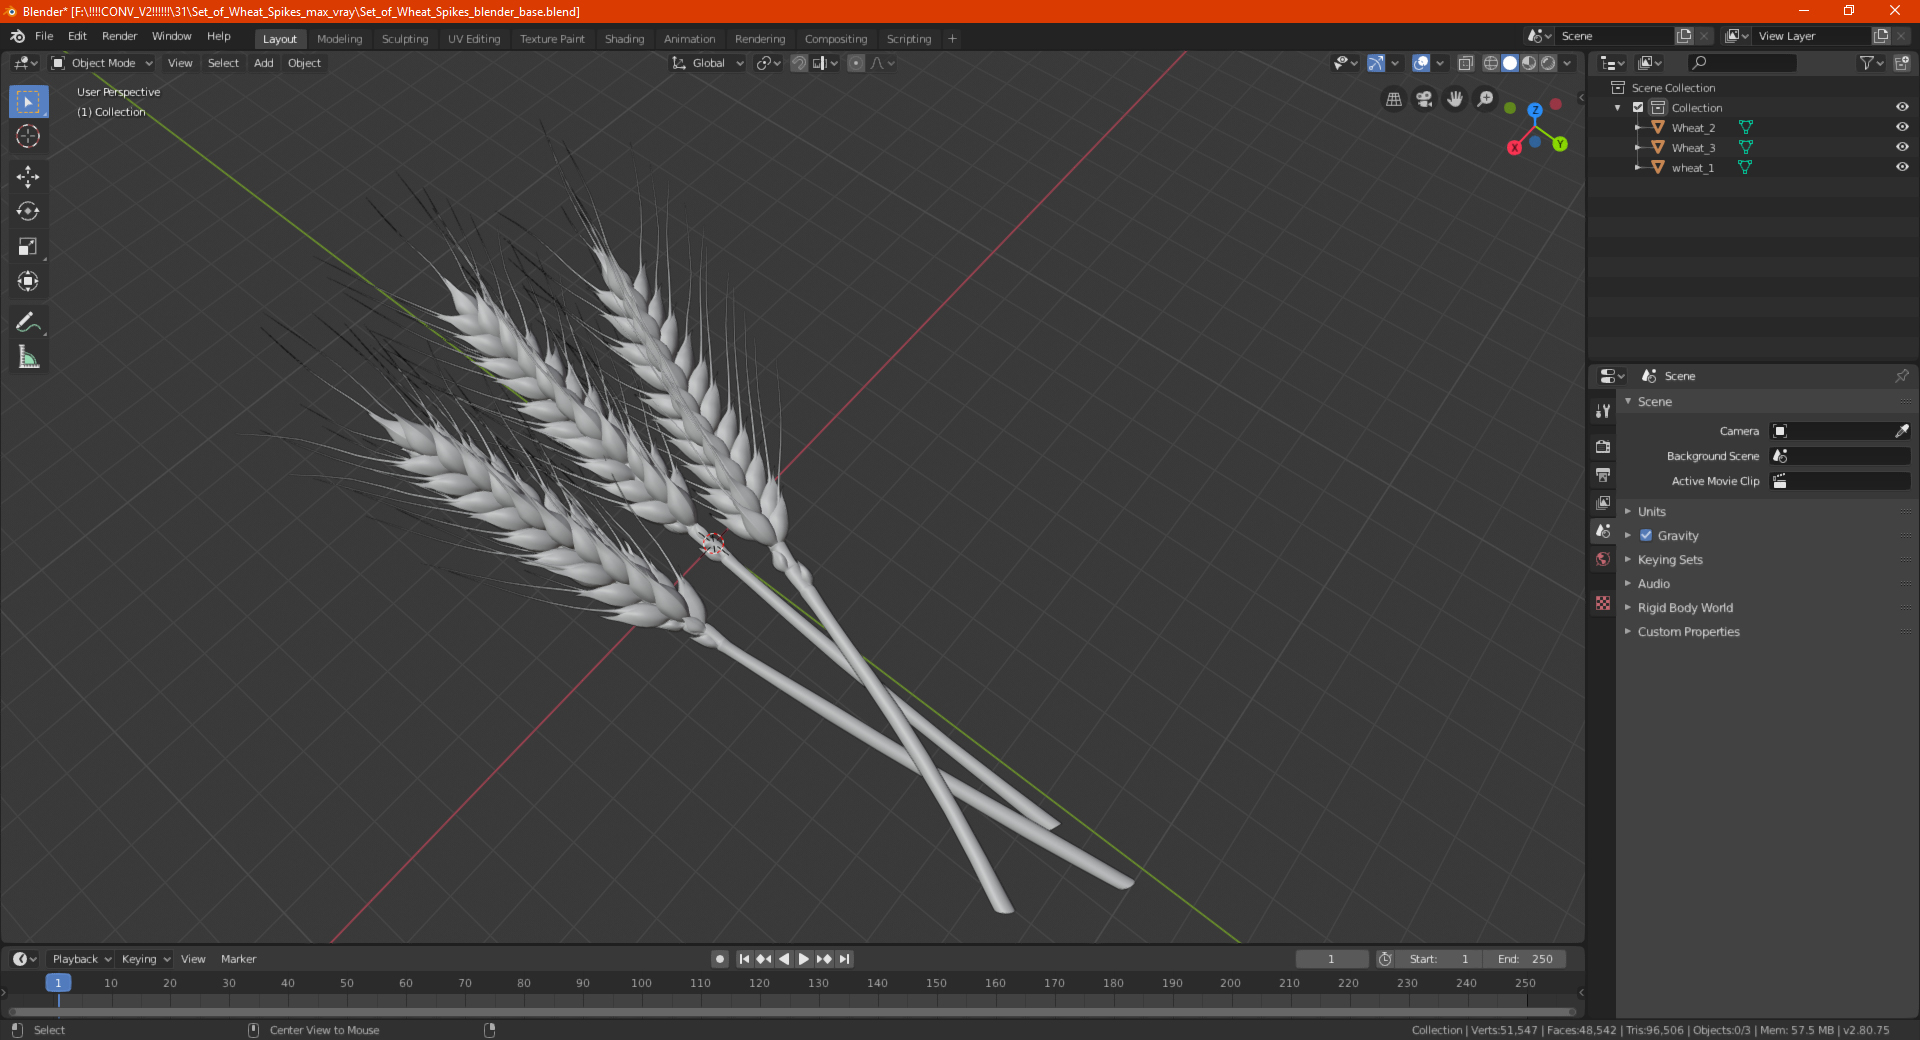Image resolution: width=1920 pixels, height=1040 pixels.
Task: Open the Texture properties tab
Action: 1603,603
